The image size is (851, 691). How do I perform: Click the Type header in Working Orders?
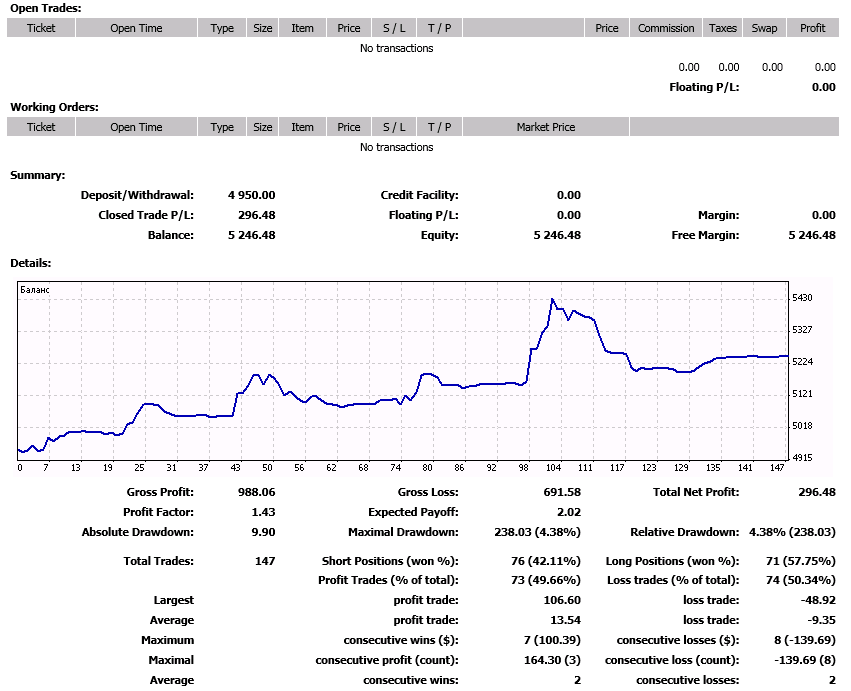pos(222,127)
